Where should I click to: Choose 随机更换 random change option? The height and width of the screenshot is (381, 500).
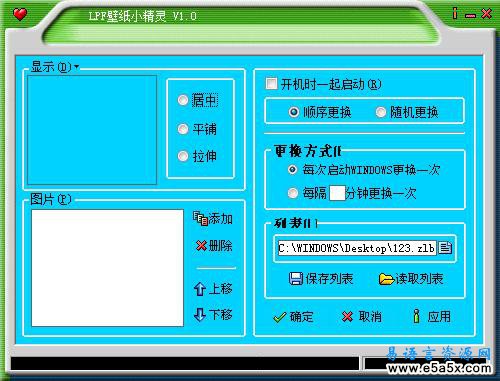coord(381,112)
